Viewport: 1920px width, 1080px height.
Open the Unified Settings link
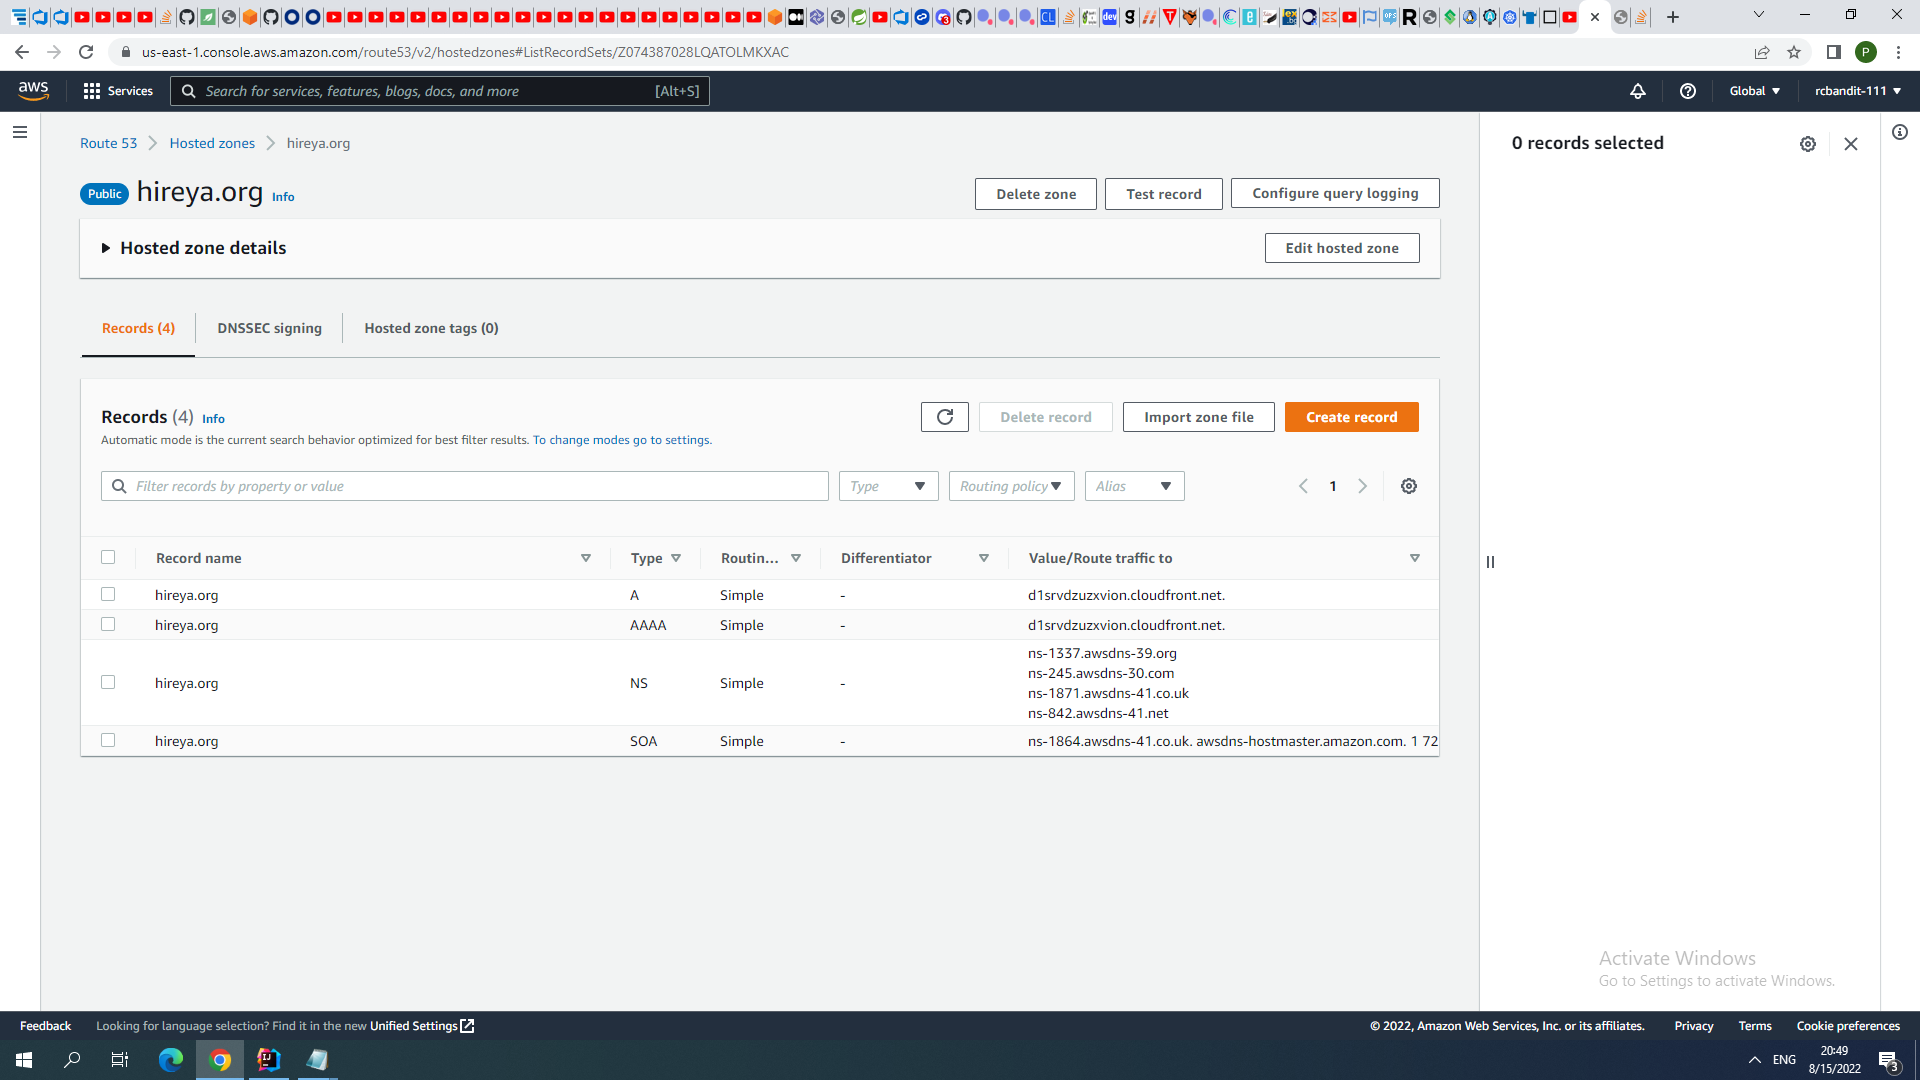tap(422, 1026)
